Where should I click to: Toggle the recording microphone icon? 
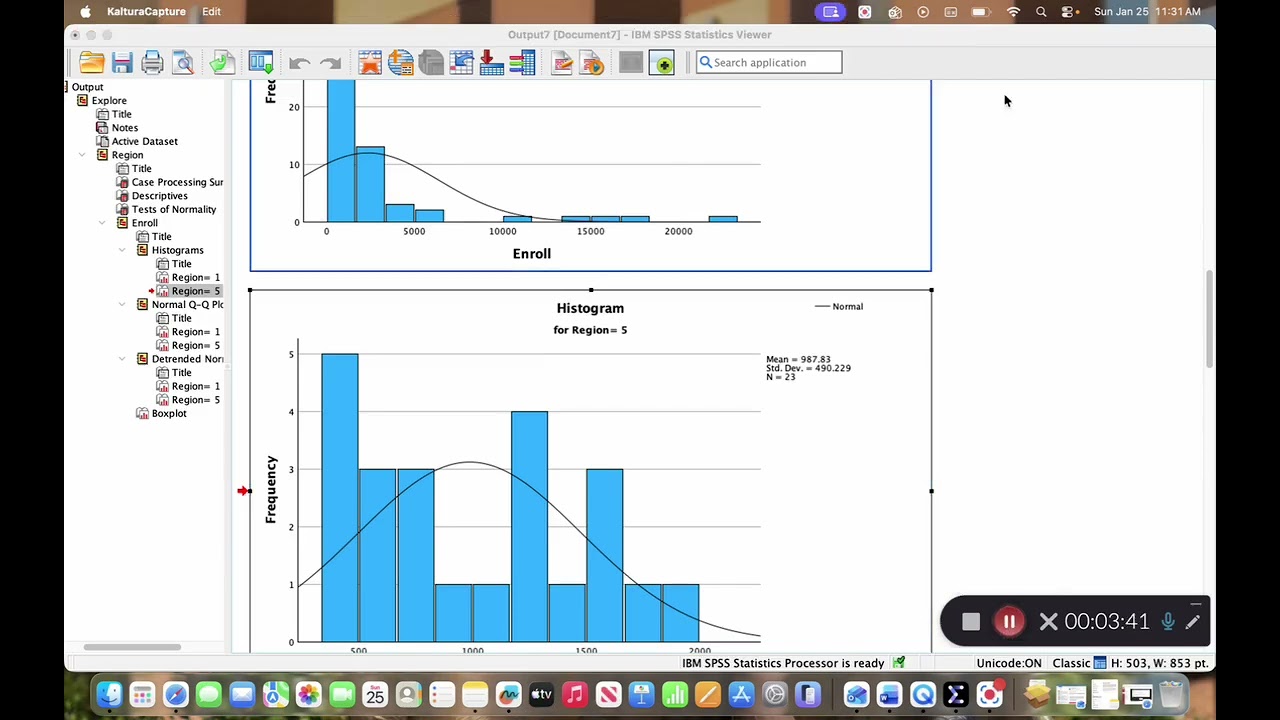[x=1168, y=622]
